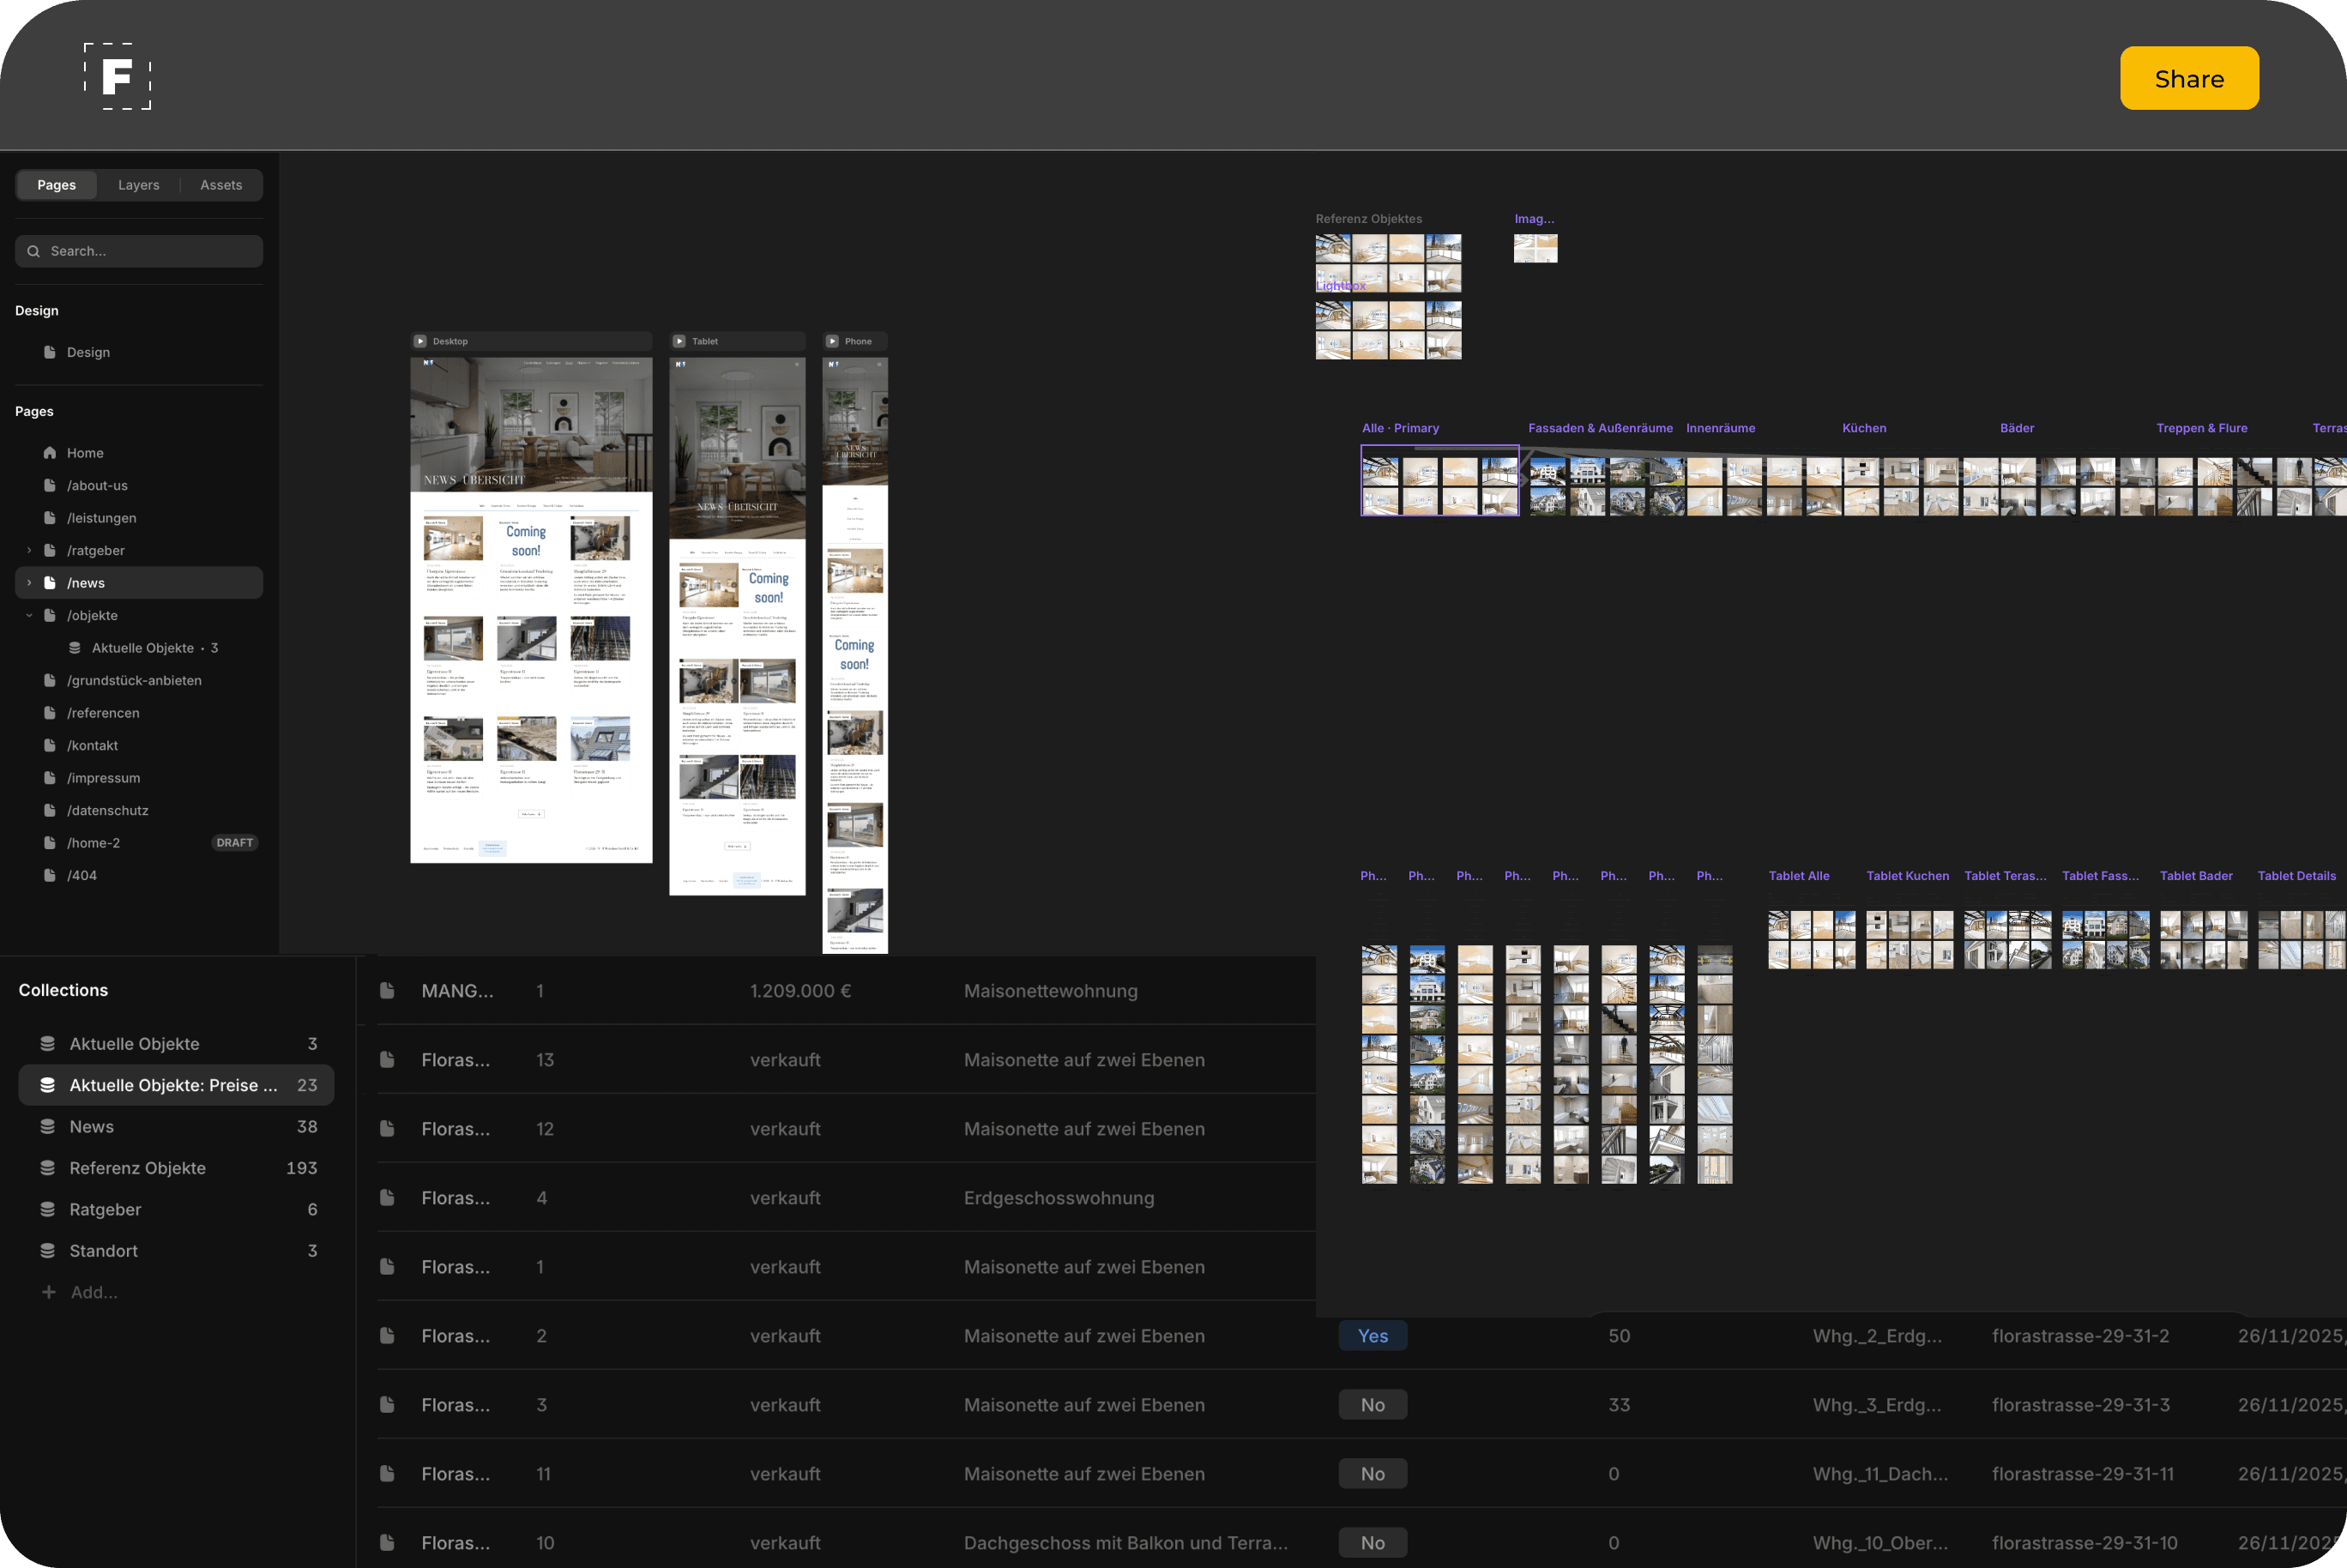This screenshot has height=1568, width=2347.
Task: Switch to the Layers tab
Action: (138, 185)
